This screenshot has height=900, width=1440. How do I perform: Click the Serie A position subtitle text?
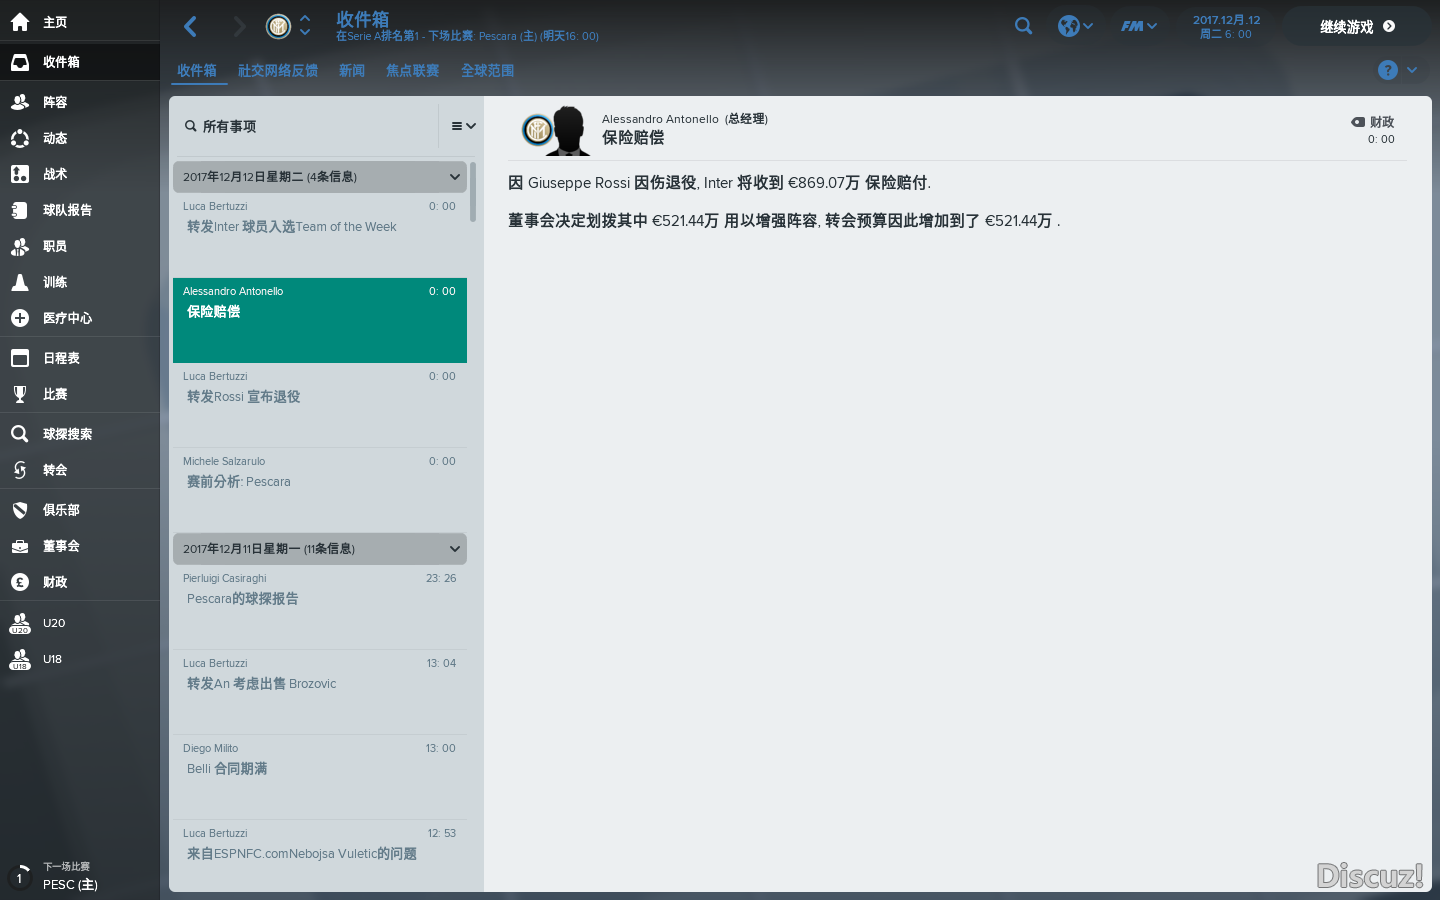click(x=467, y=36)
